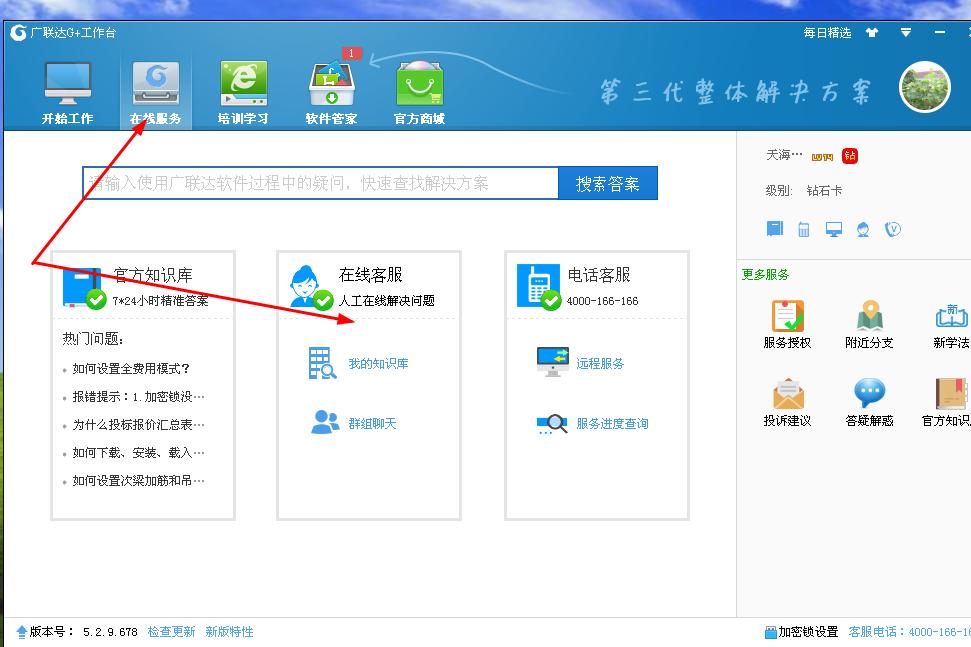This screenshot has width=971, height=647.
Task: Open the 开始工作 tab
Action: pyautogui.click(x=67, y=93)
